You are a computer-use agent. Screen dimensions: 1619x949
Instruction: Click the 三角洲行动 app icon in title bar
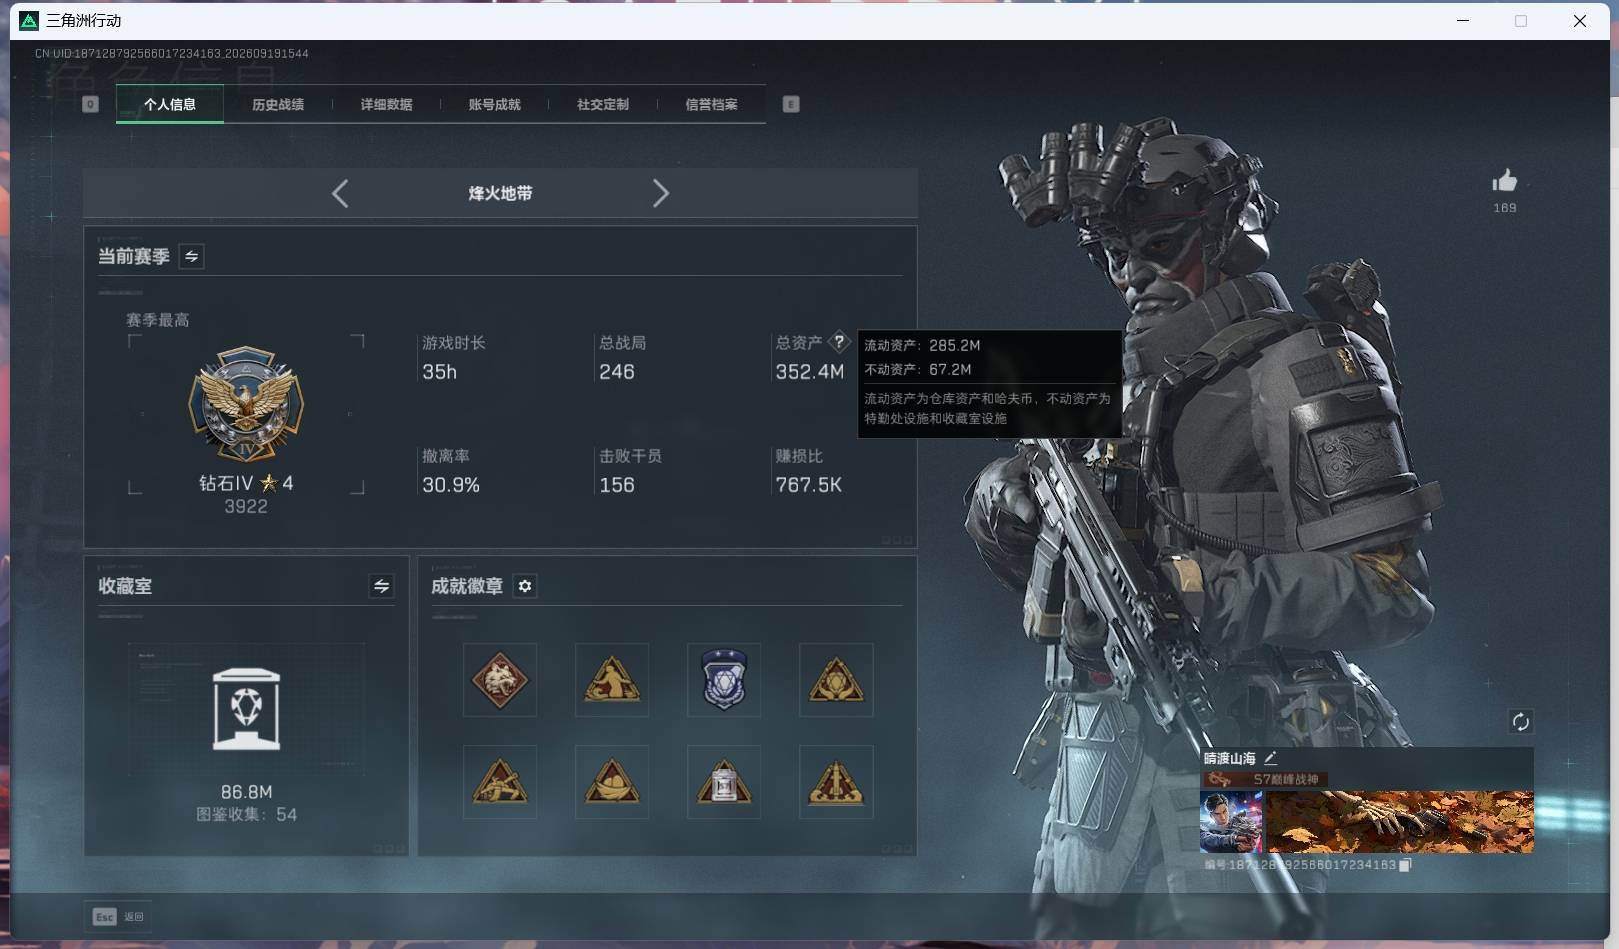(28, 21)
